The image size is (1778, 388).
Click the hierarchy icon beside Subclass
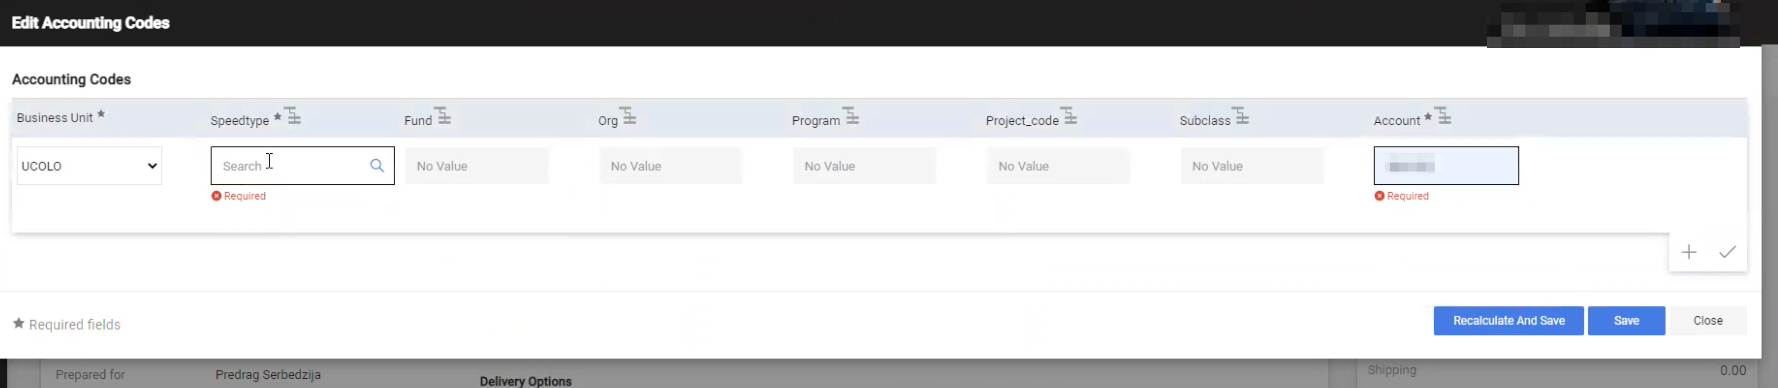coord(1241,116)
